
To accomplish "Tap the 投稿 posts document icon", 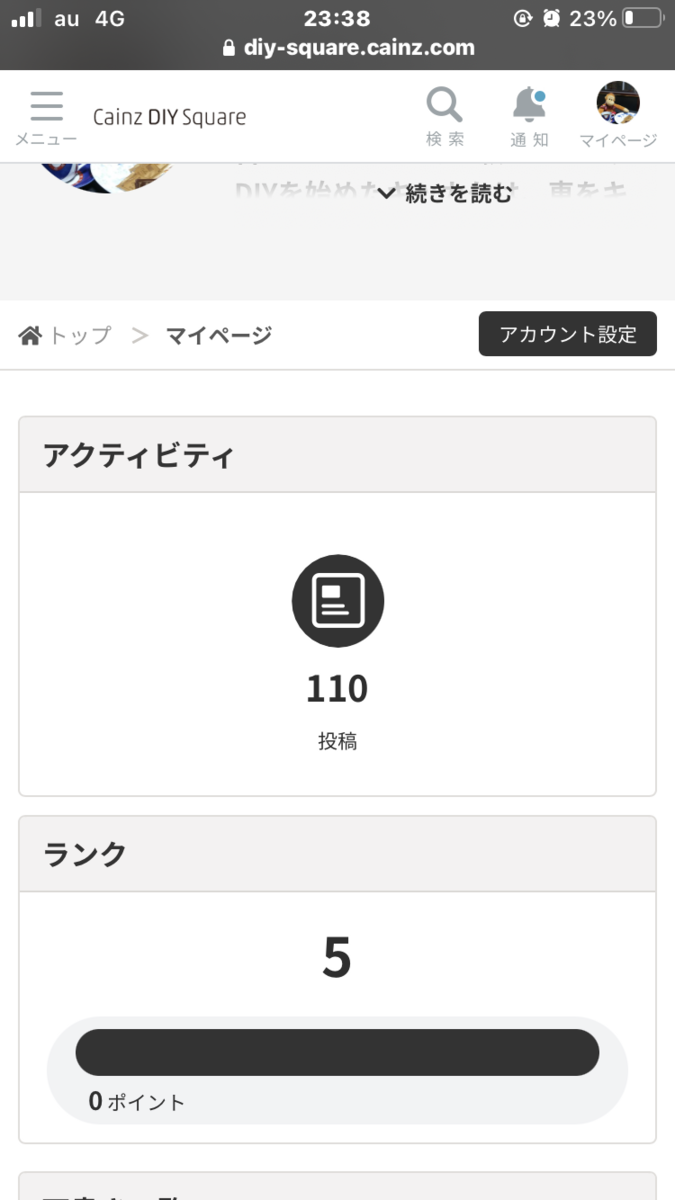I will pyautogui.click(x=337, y=602).
